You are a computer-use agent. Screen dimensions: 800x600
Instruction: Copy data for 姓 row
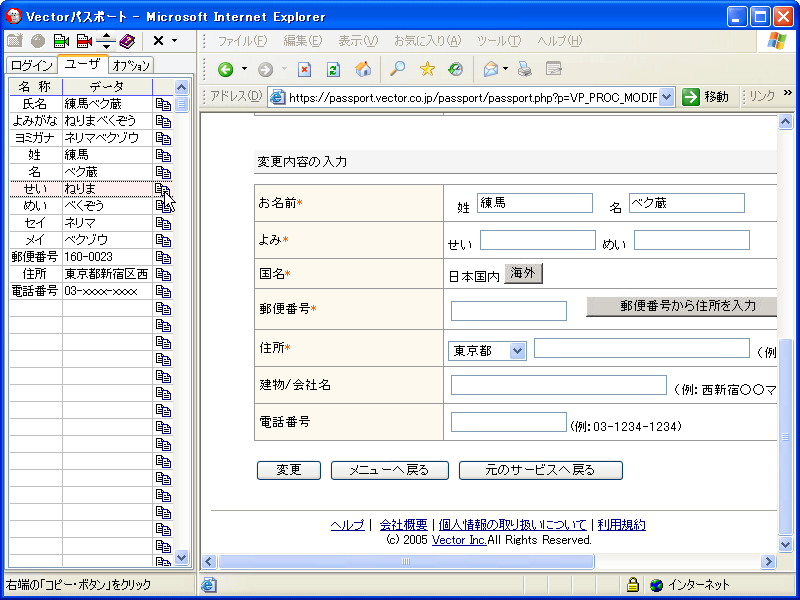point(163,155)
